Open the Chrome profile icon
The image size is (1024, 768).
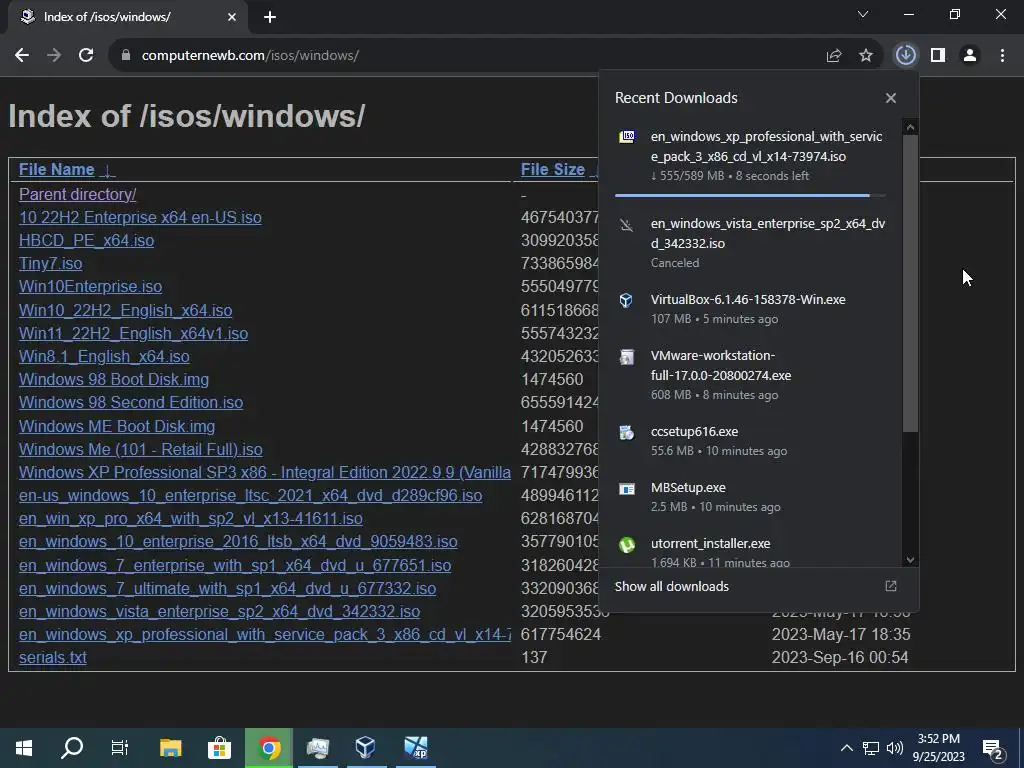click(970, 56)
